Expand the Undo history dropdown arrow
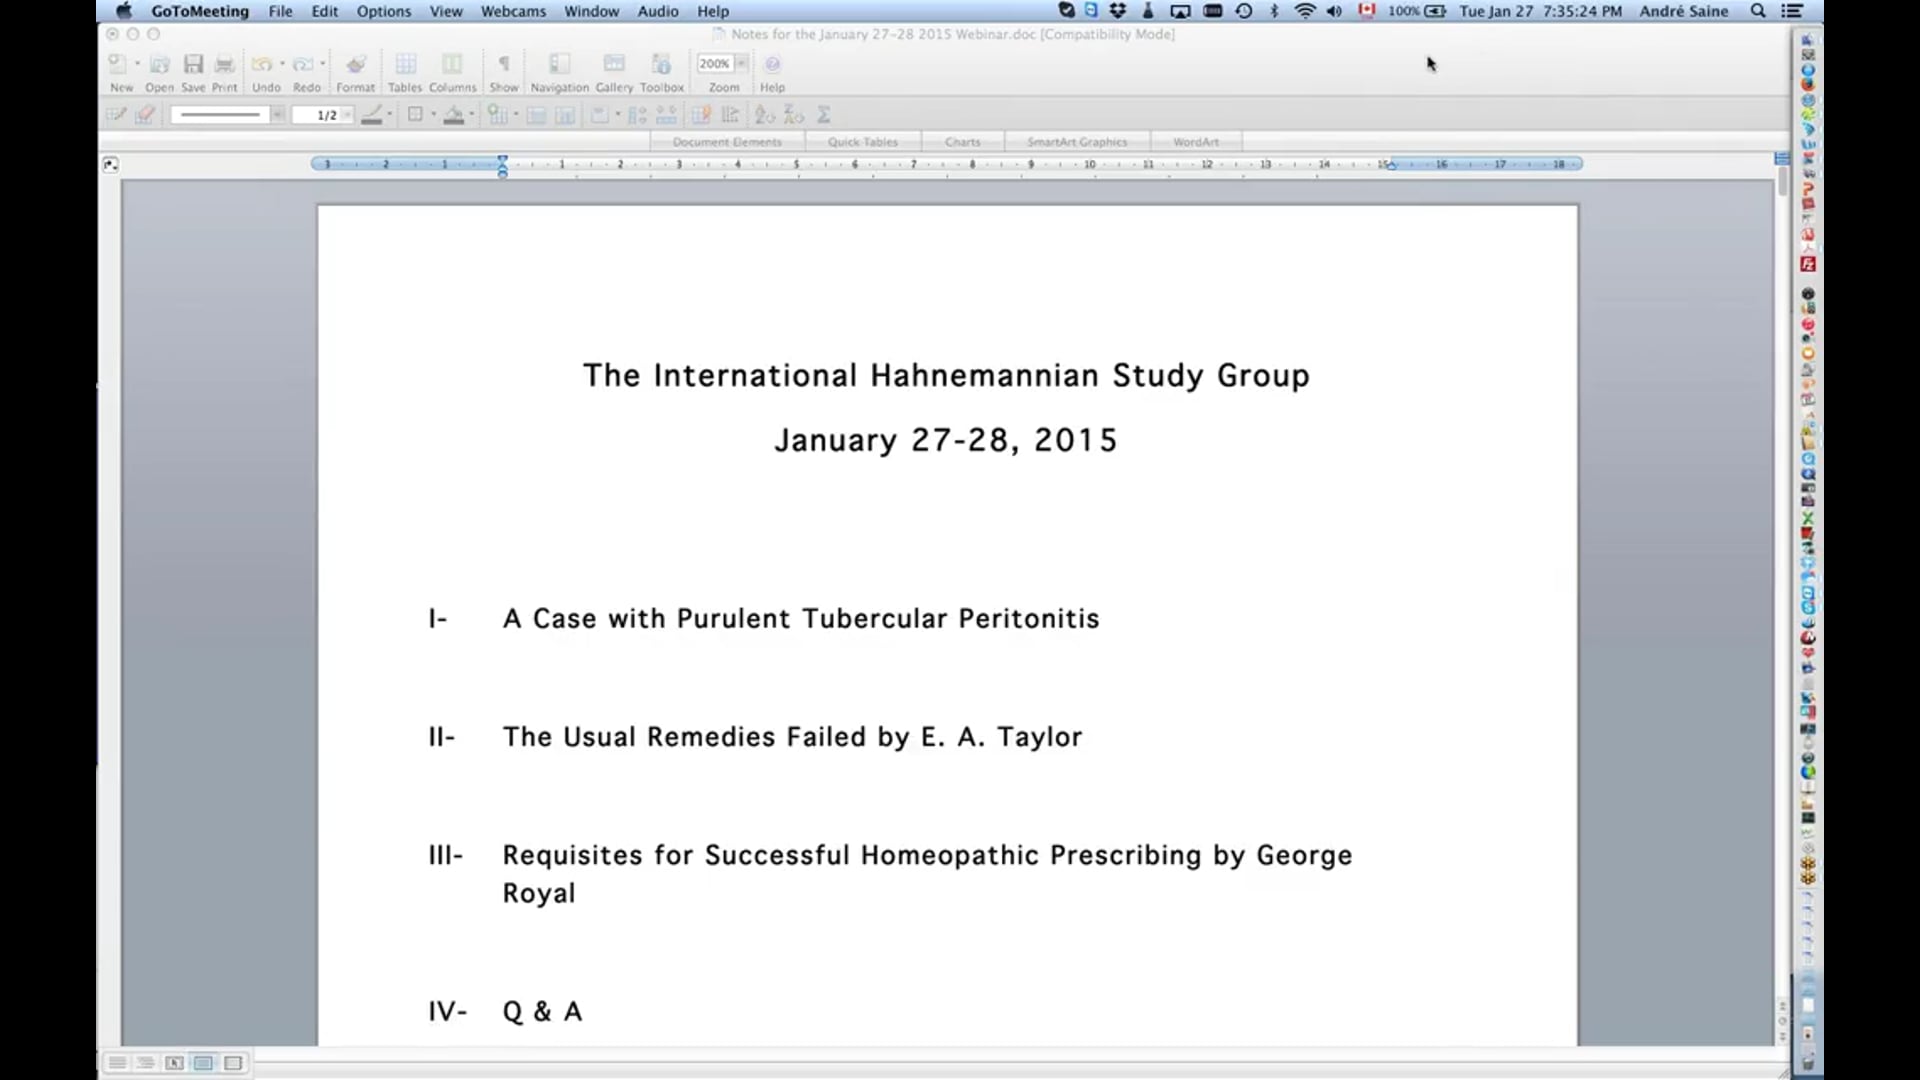Screen dimensions: 1920x1080 pyautogui.click(x=281, y=63)
